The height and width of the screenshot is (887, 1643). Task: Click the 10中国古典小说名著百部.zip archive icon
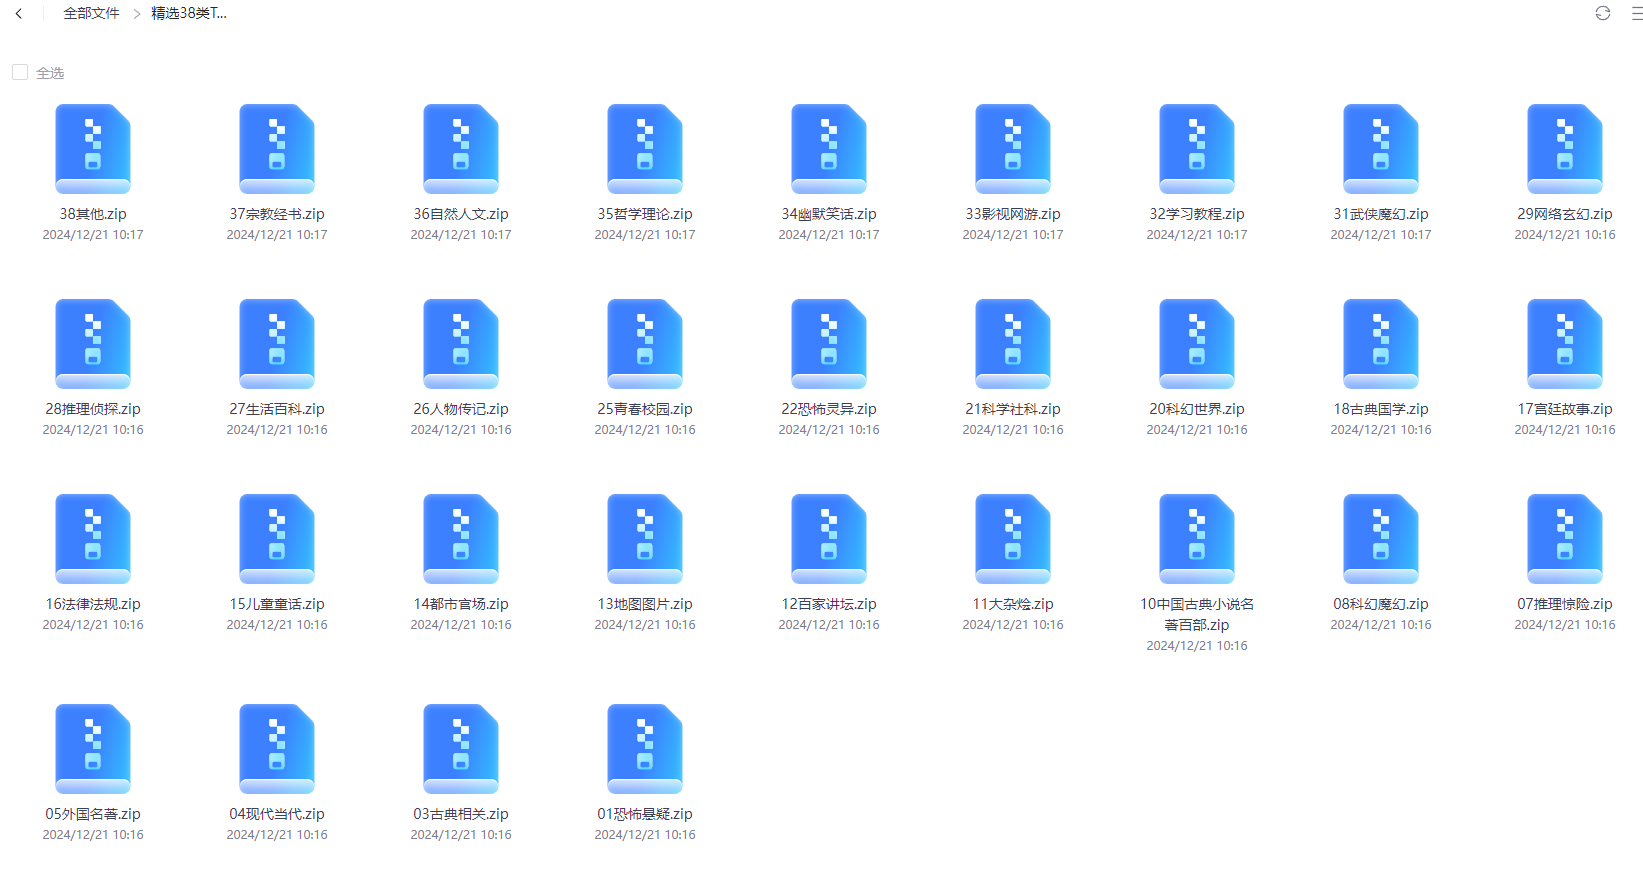[1197, 539]
